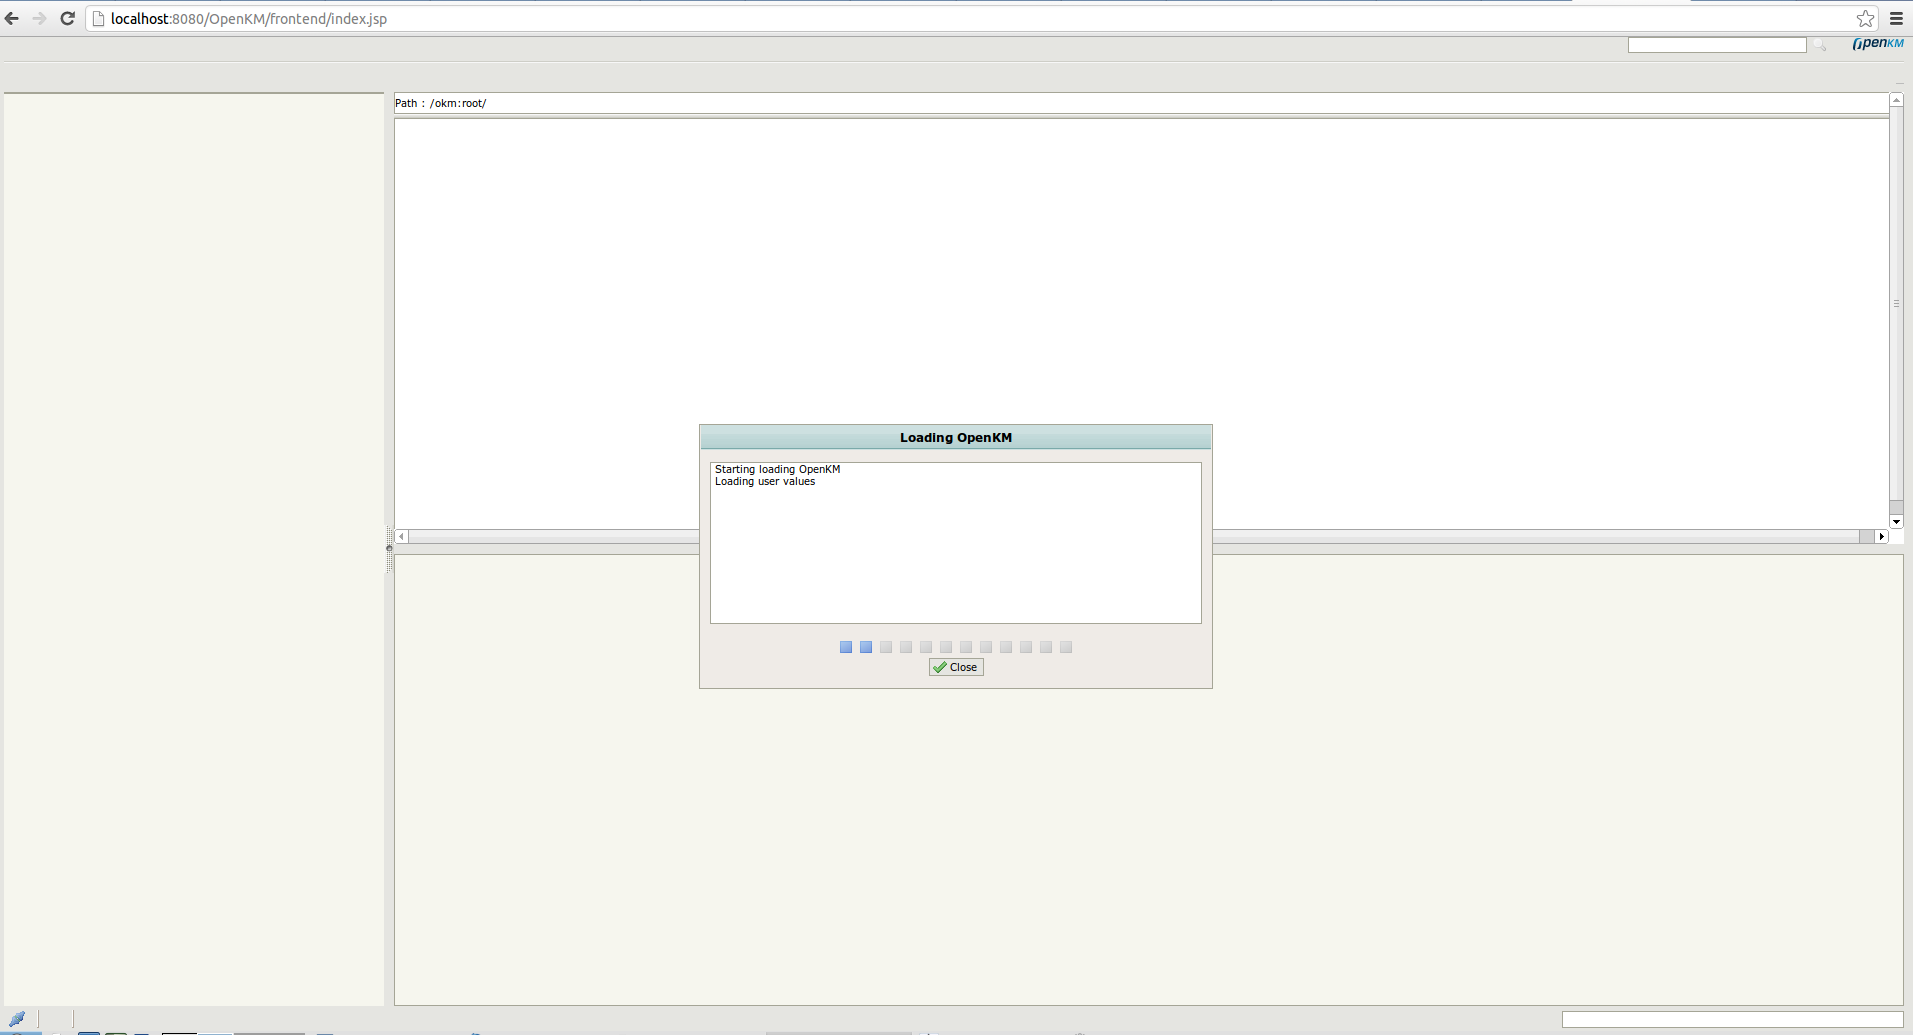The height and width of the screenshot is (1035, 1913).
Task: Click the browser back arrow icon
Action: click(x=12, y=18)
